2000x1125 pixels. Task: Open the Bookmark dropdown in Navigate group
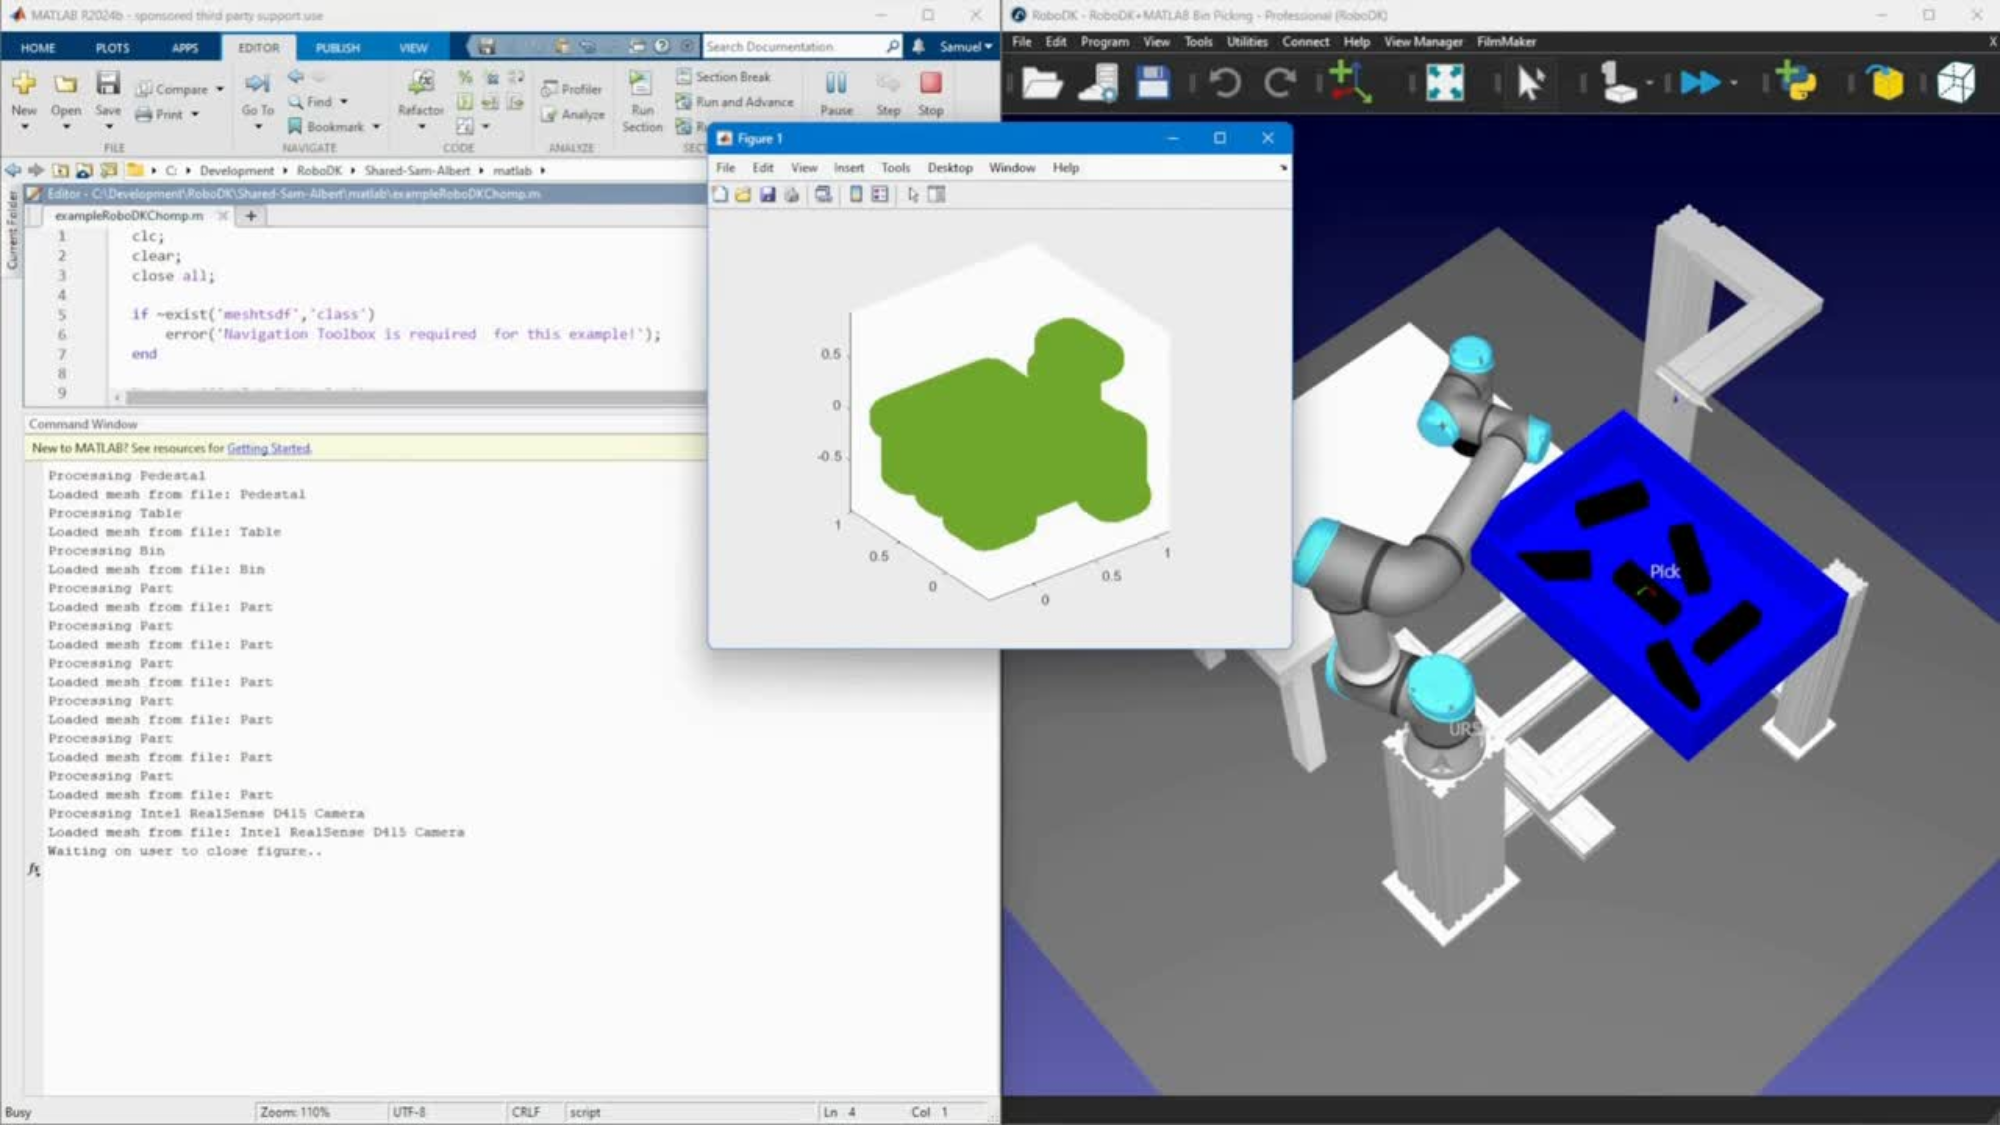377,127
